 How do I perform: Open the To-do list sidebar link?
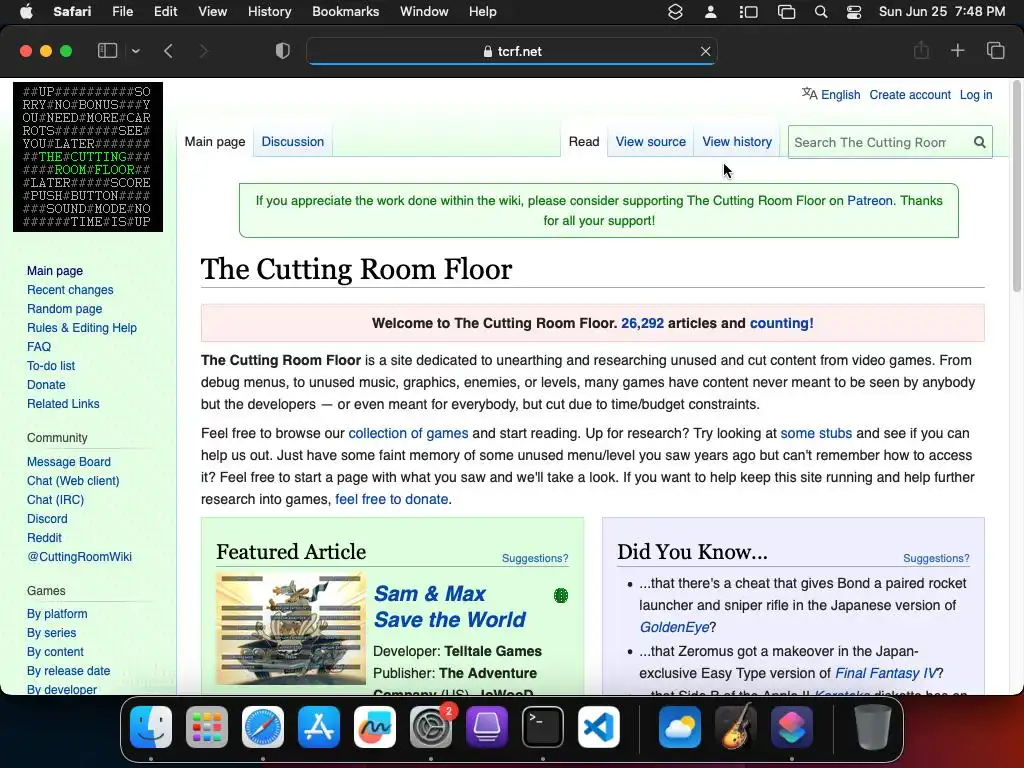point(51,365)
